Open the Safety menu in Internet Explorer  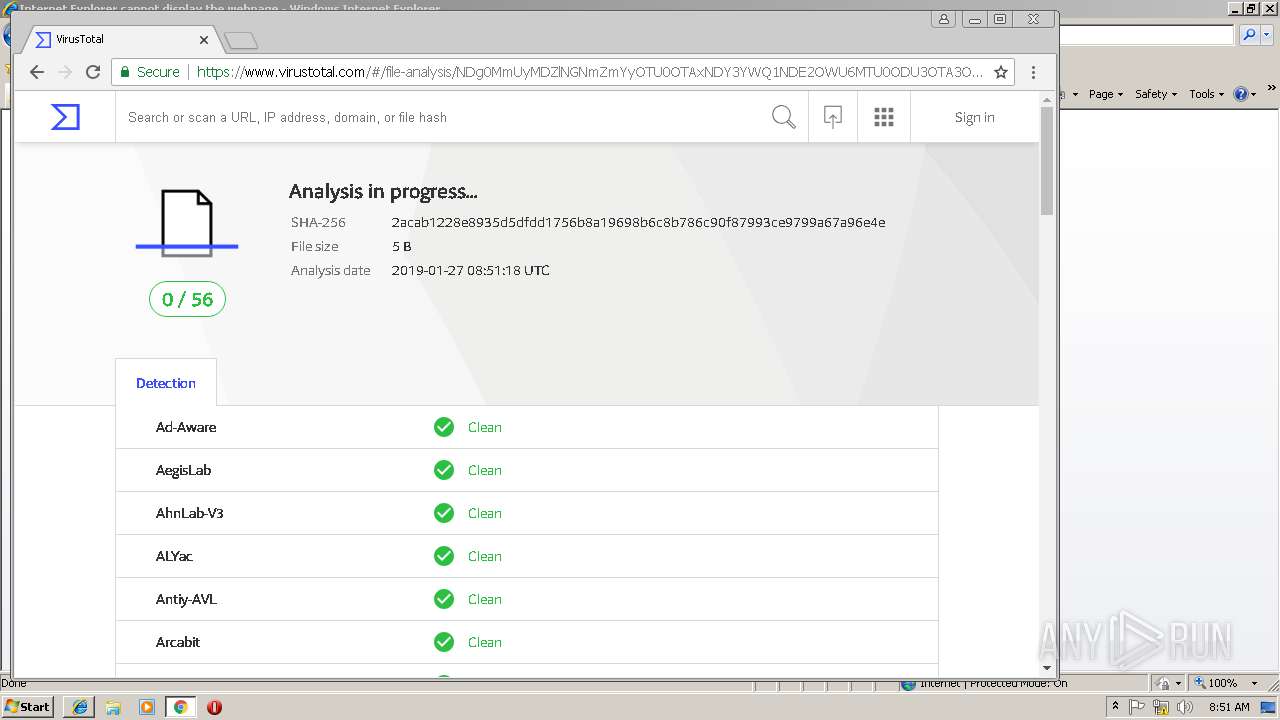point(1155,94)
